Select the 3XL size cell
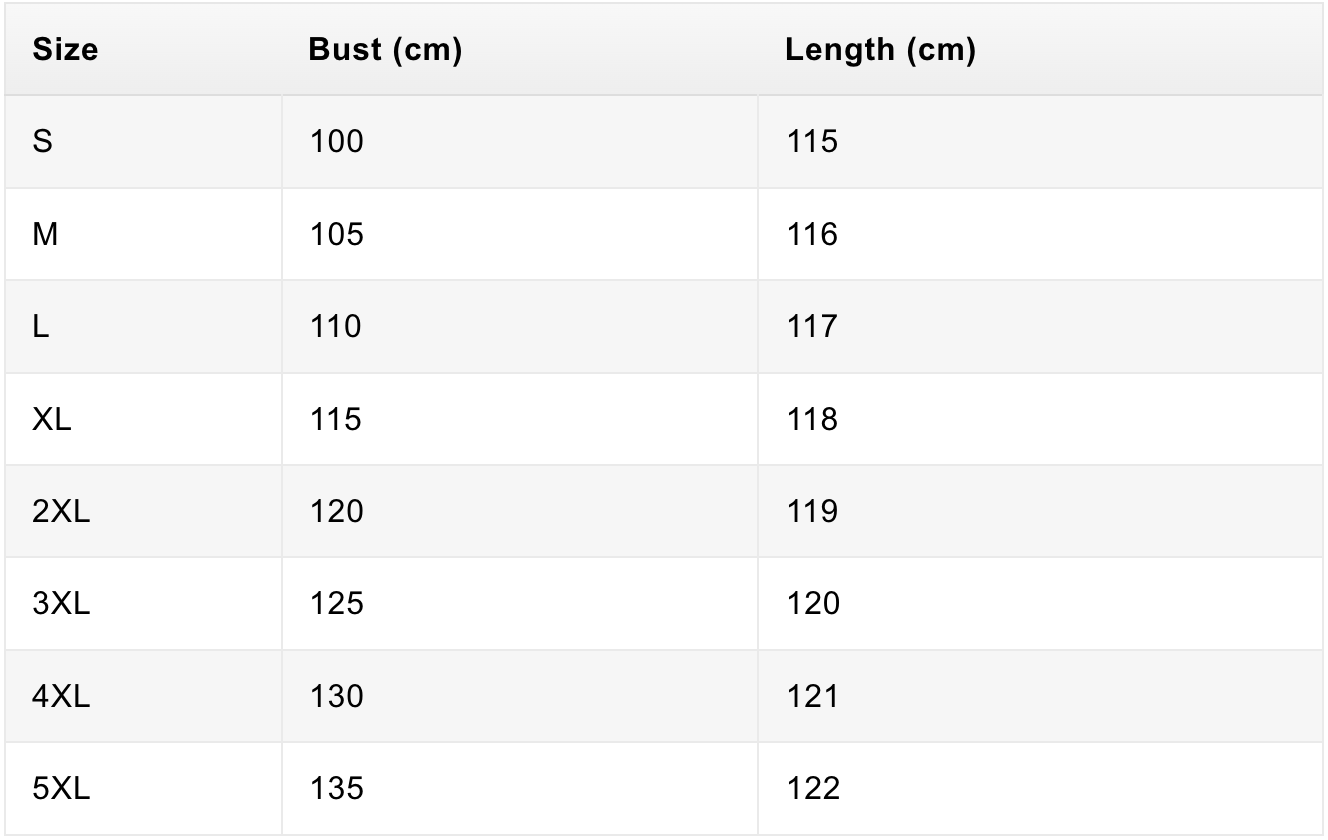Image resolution: width=1328 pixels, height=840 pixels. click(61, 604)
